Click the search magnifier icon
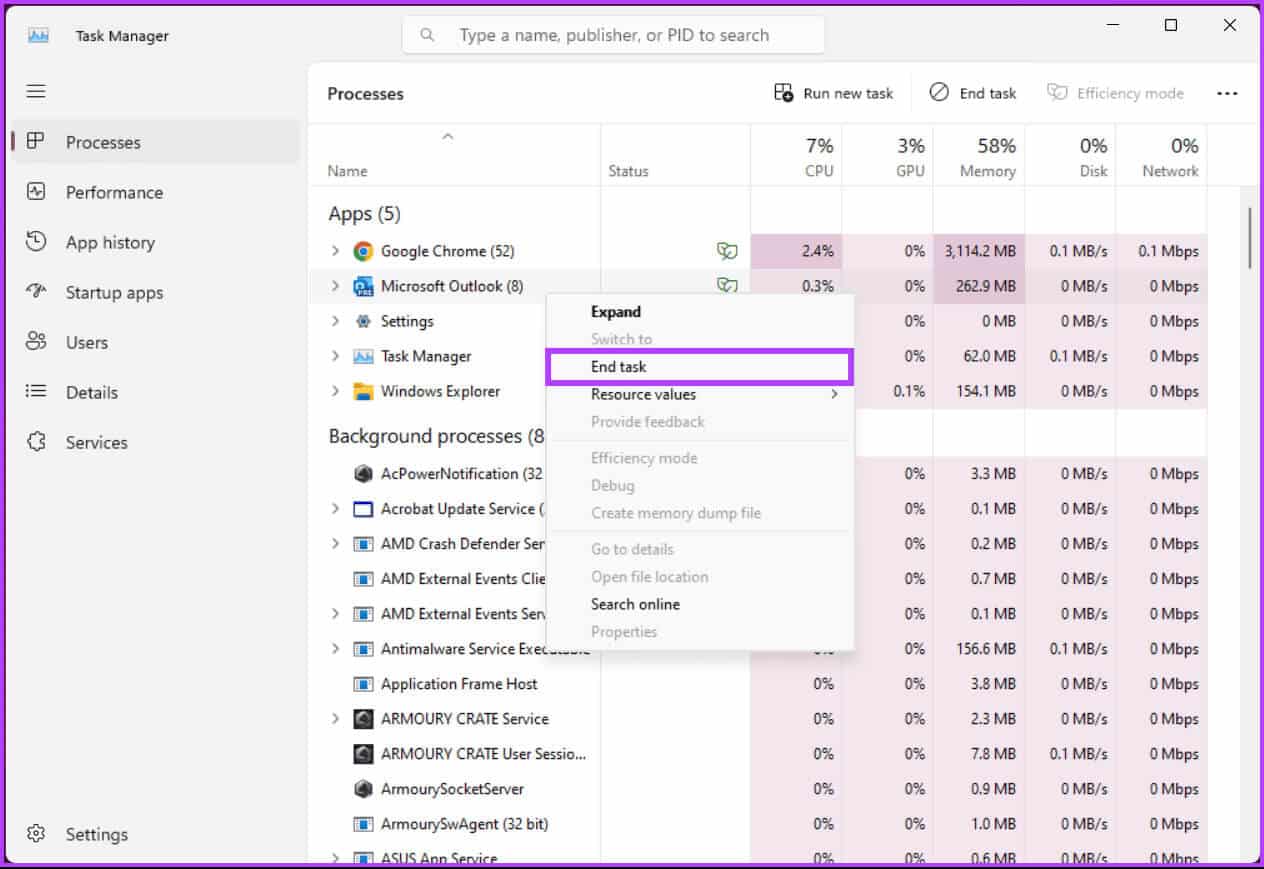The height and width of the screenshot is (869, 1264). pyautogui.click(x=427, y=35)
